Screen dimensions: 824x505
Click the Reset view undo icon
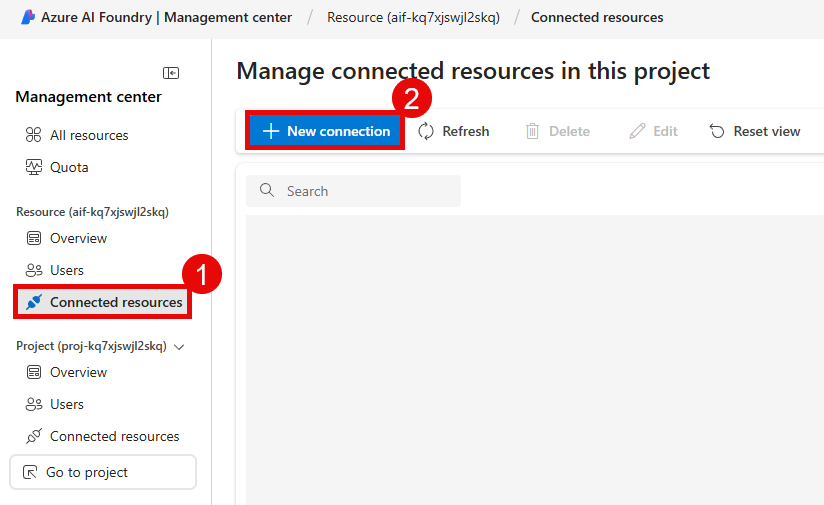point(717,131)
